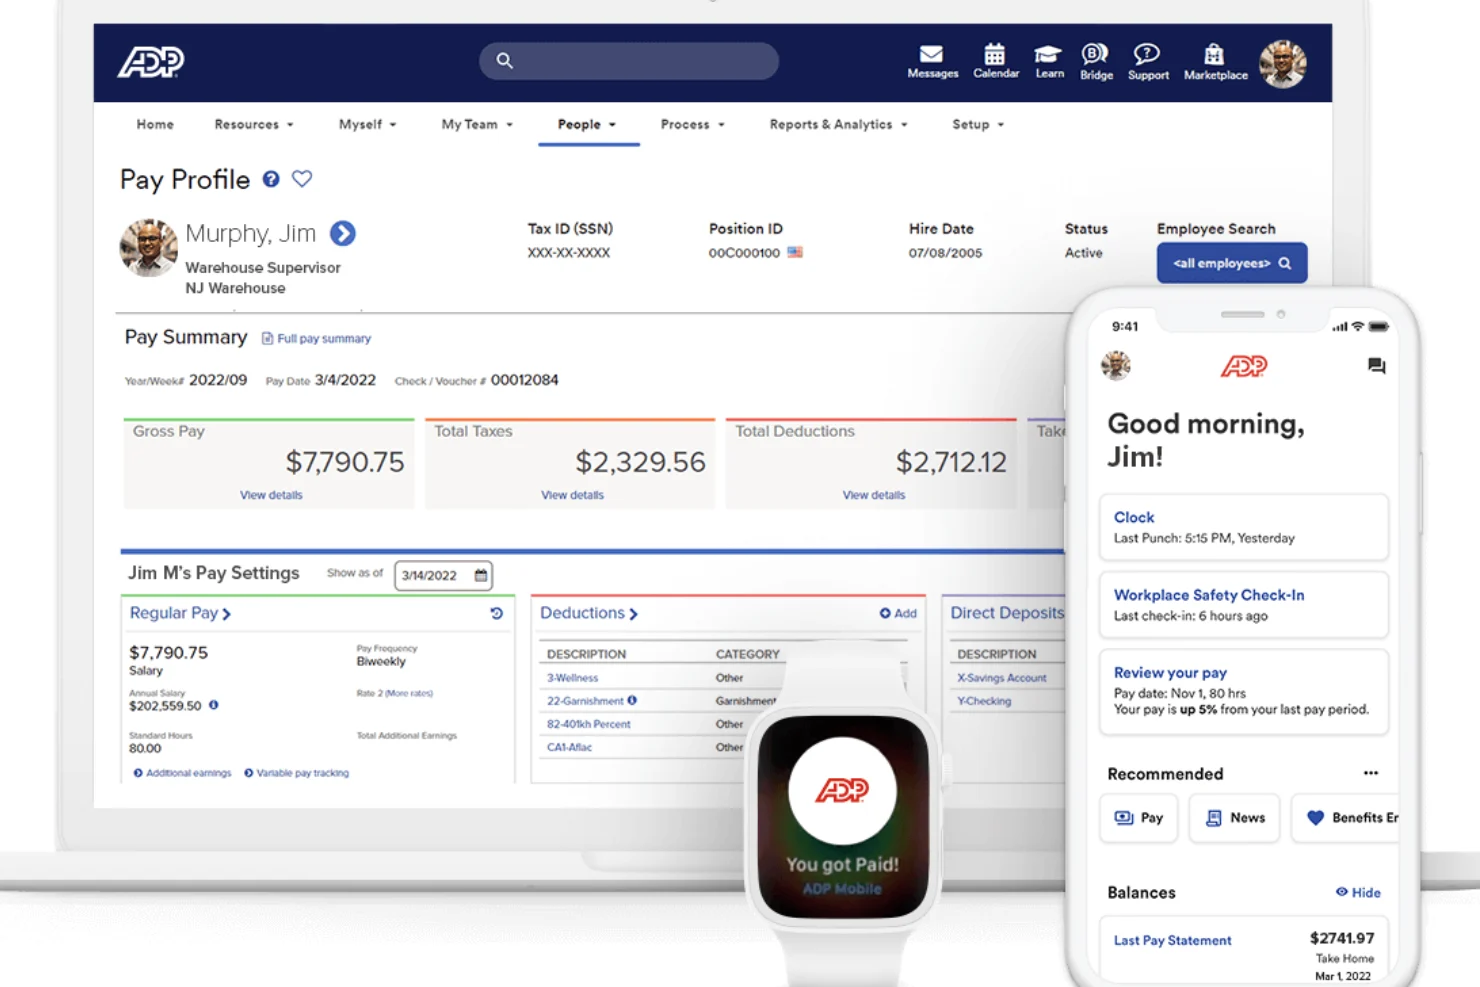Click user avatar in top header
The width and height of the screenshot is (1480, 987).
[x=1283, y=64]
